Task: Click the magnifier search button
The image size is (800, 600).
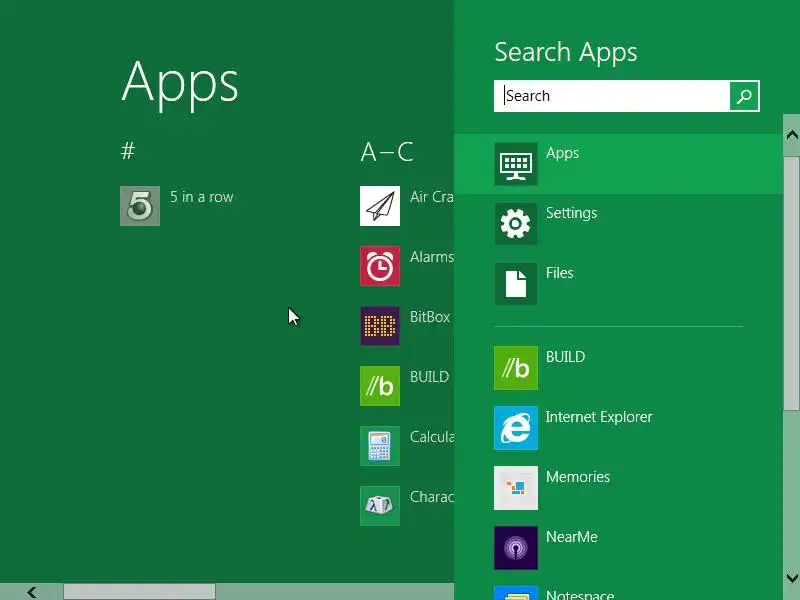Action: click(x=744, y=96)
